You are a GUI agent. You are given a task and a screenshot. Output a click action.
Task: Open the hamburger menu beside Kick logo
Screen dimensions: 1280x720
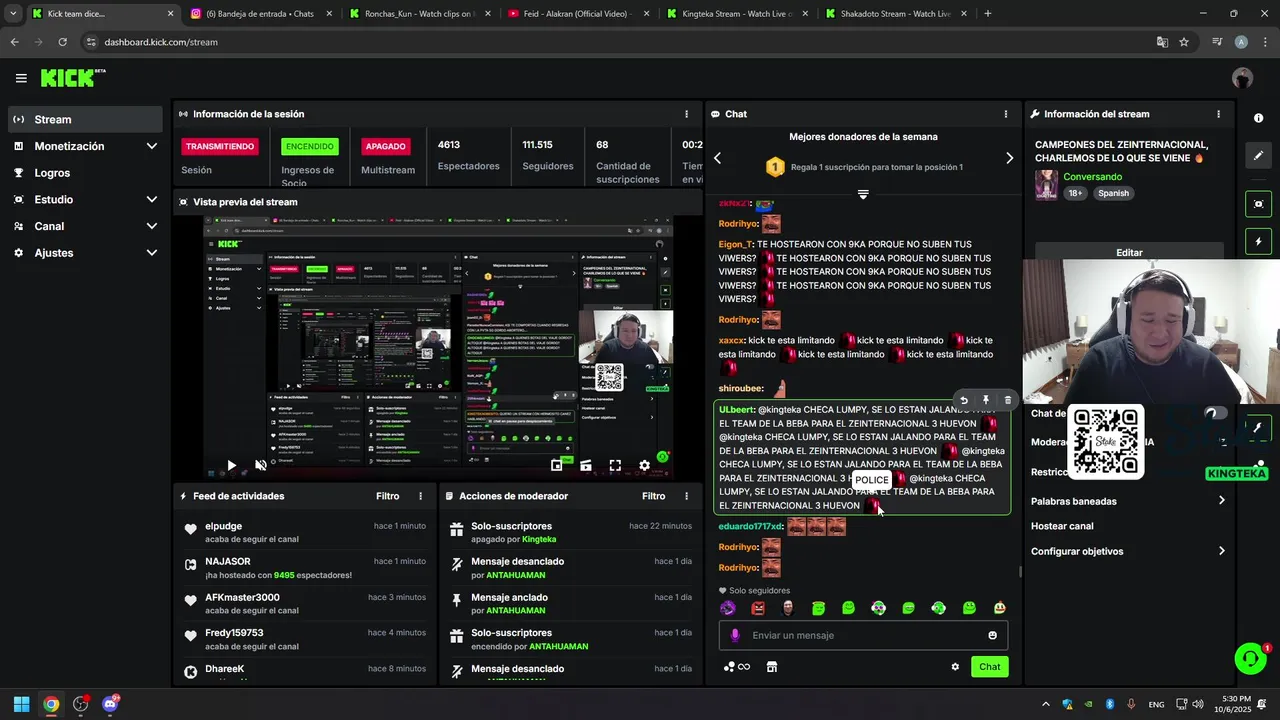[21, 78]
